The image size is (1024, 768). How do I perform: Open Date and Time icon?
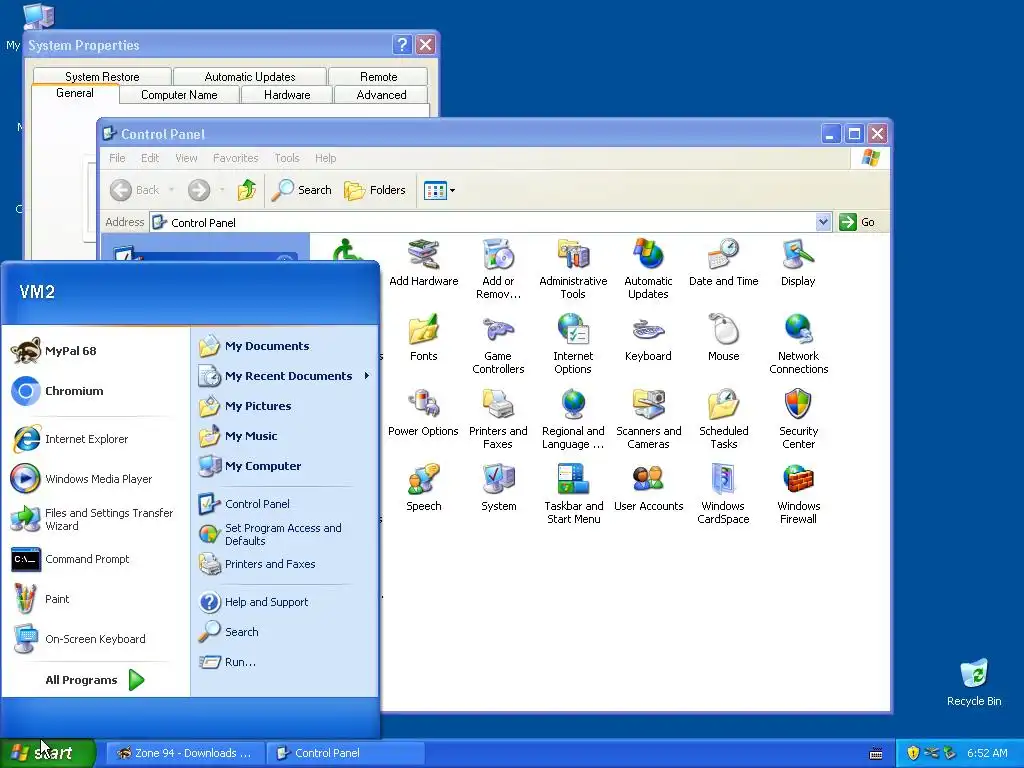(x=723, y=263)
